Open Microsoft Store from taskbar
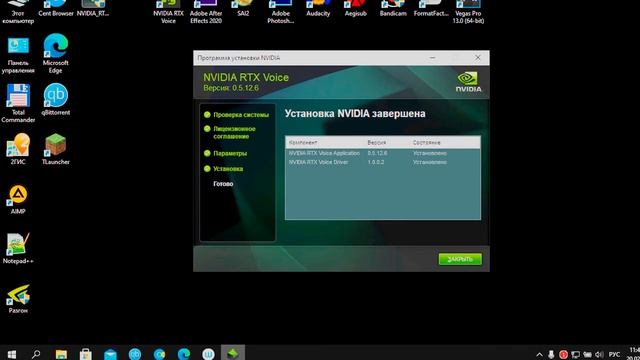The width and height of the screenshot is (640, 360). 86,354
